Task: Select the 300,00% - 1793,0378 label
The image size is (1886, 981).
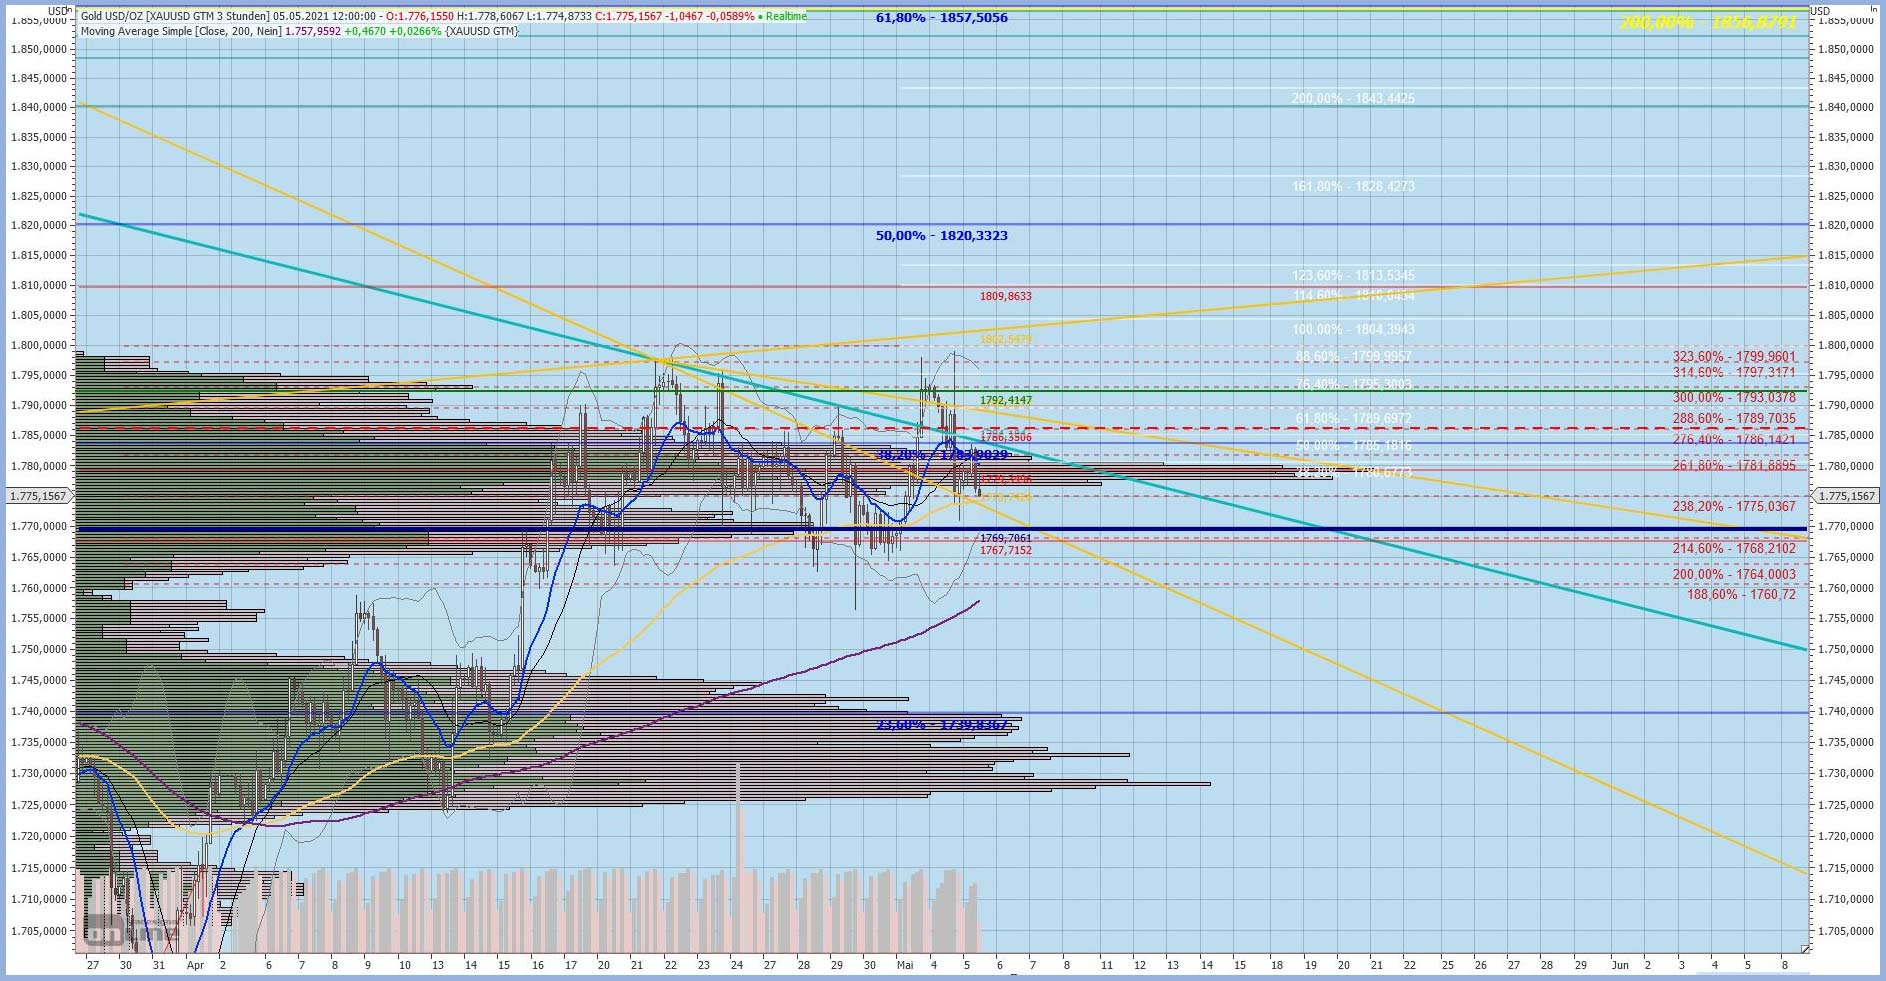Action: click(1734, 397)
